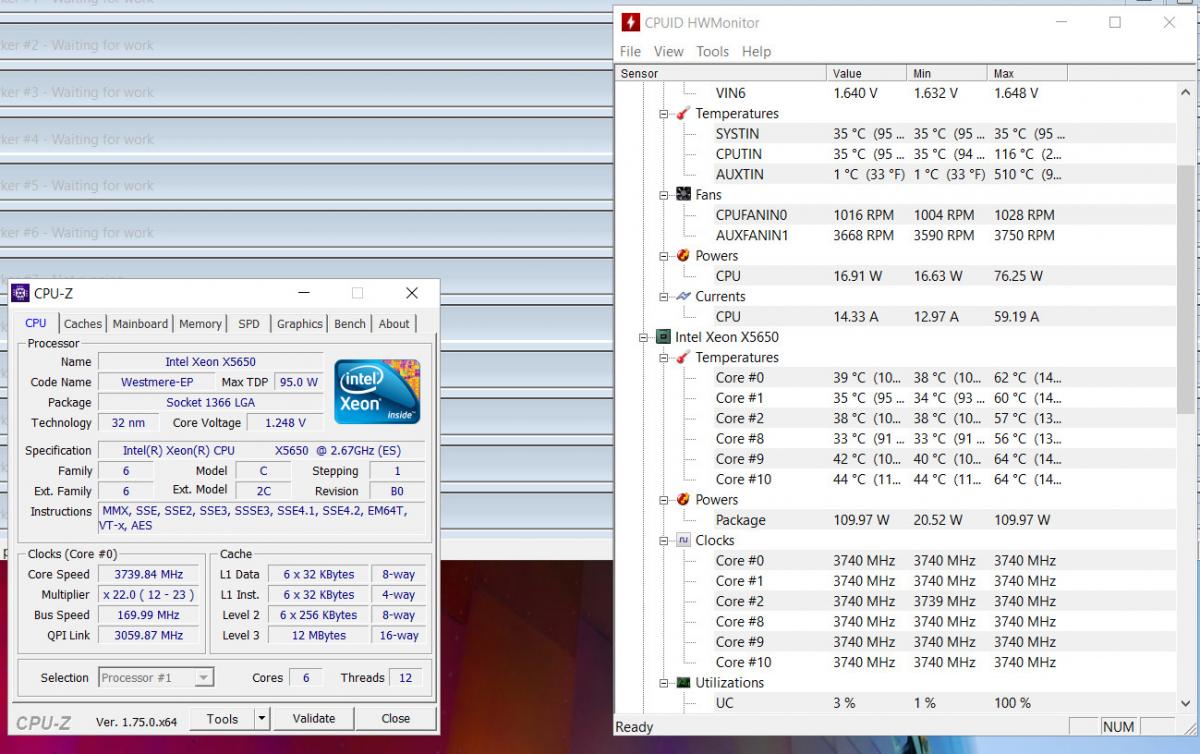Switch to the Bench tab

(350, 324)
